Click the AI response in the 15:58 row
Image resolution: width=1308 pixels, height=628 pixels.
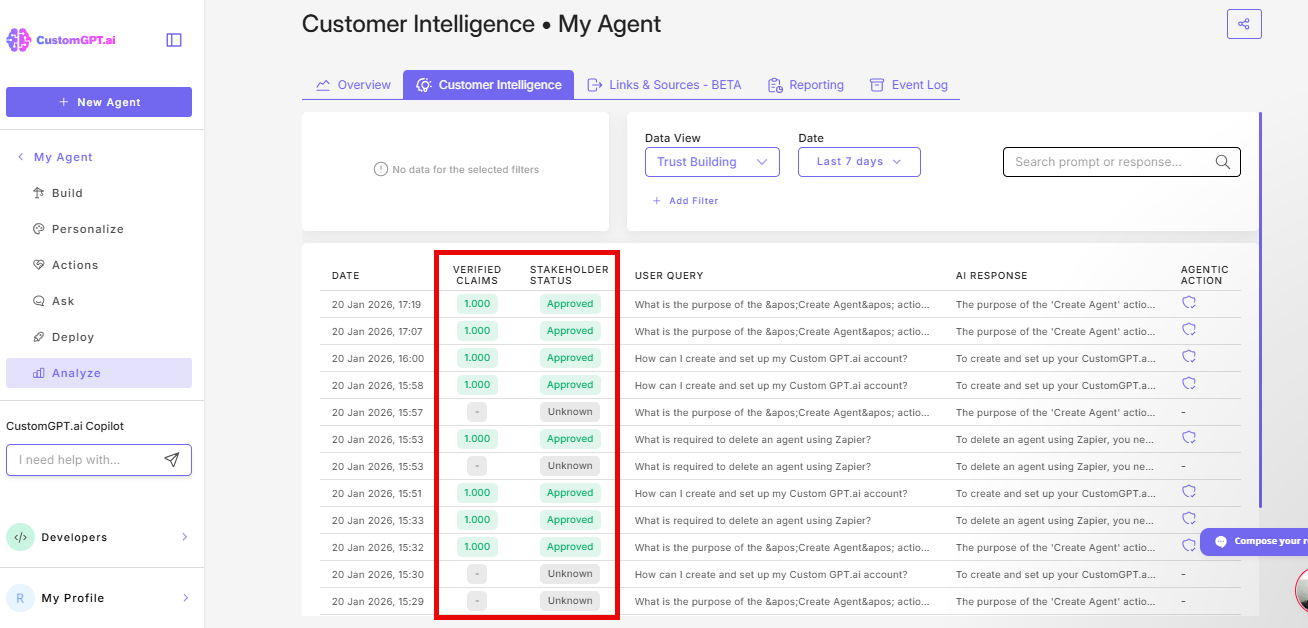pyautogui.click(x=1056, y=385)
